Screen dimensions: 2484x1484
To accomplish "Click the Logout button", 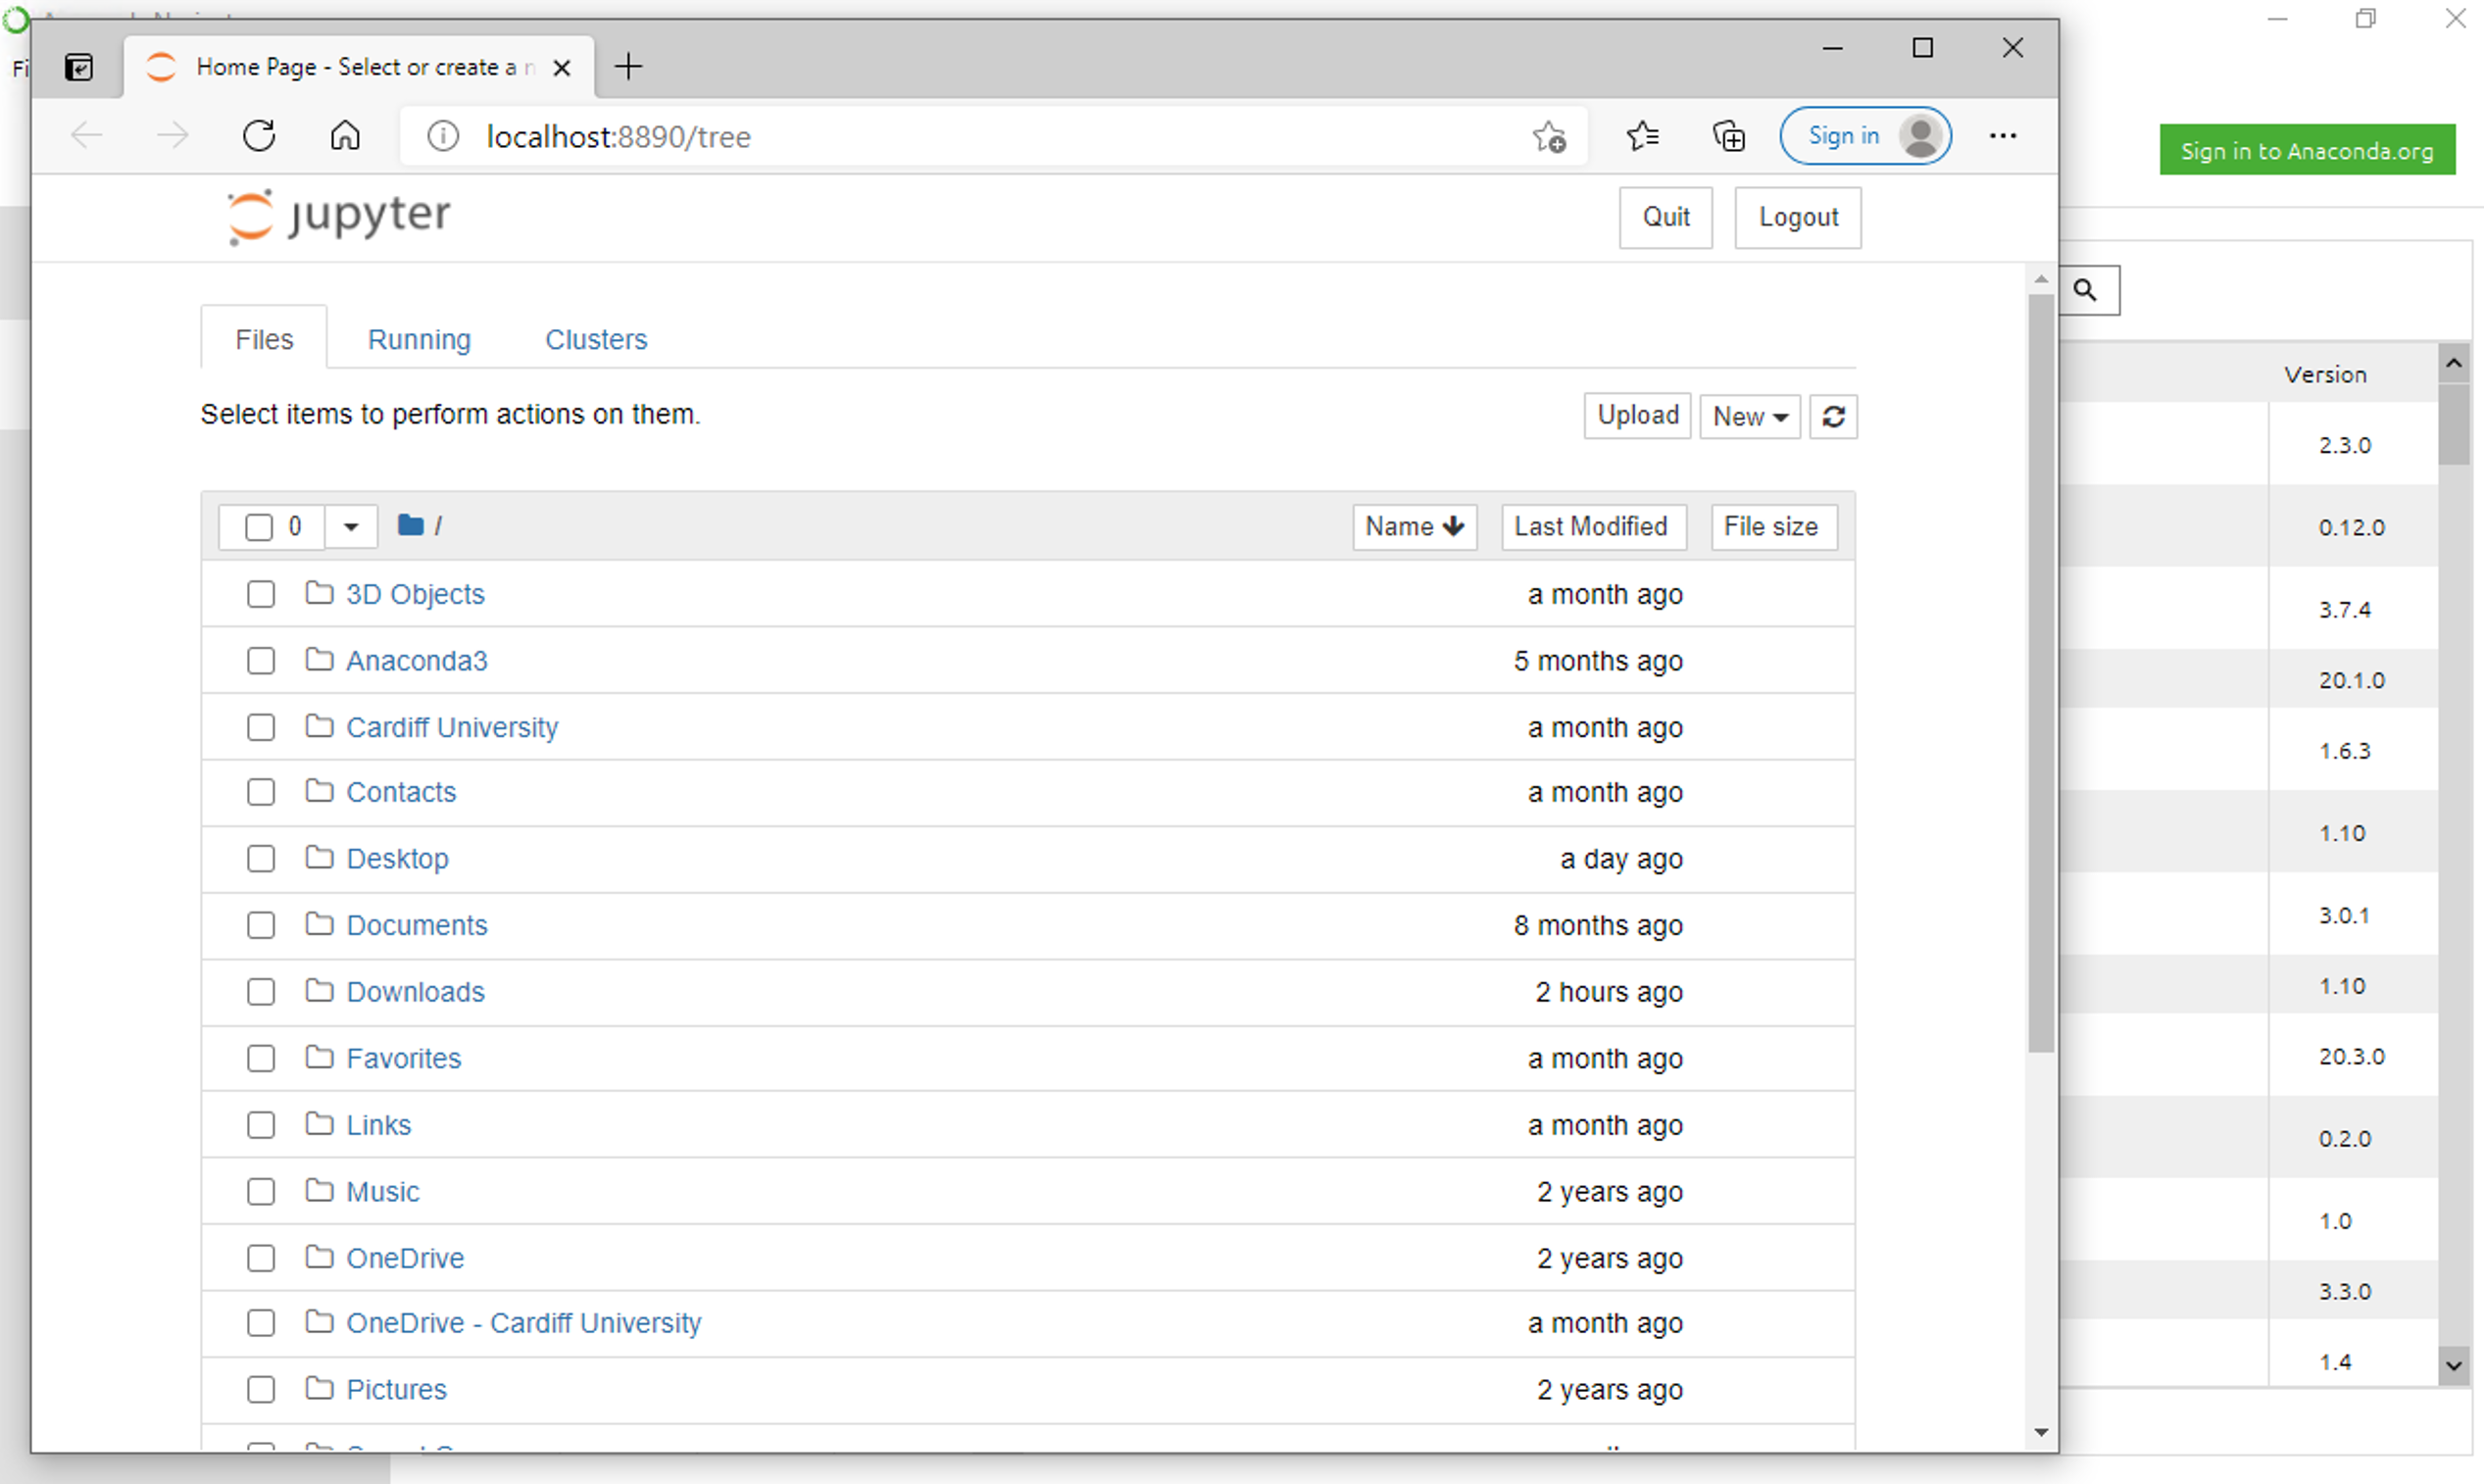I will pos(1799,218).
